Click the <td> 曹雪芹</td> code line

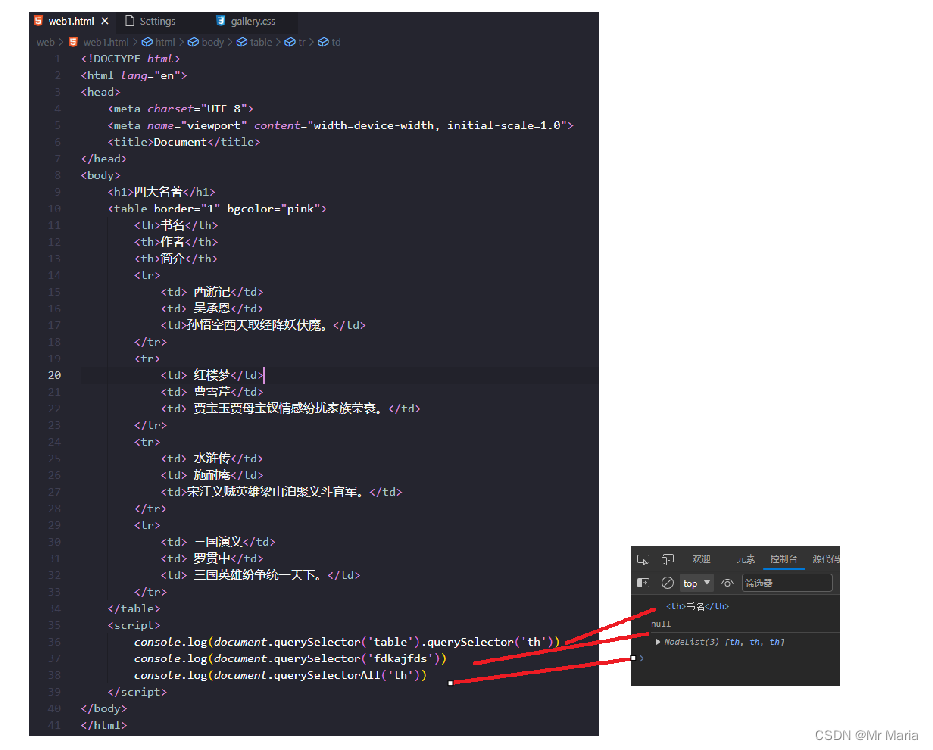point(212,392)
